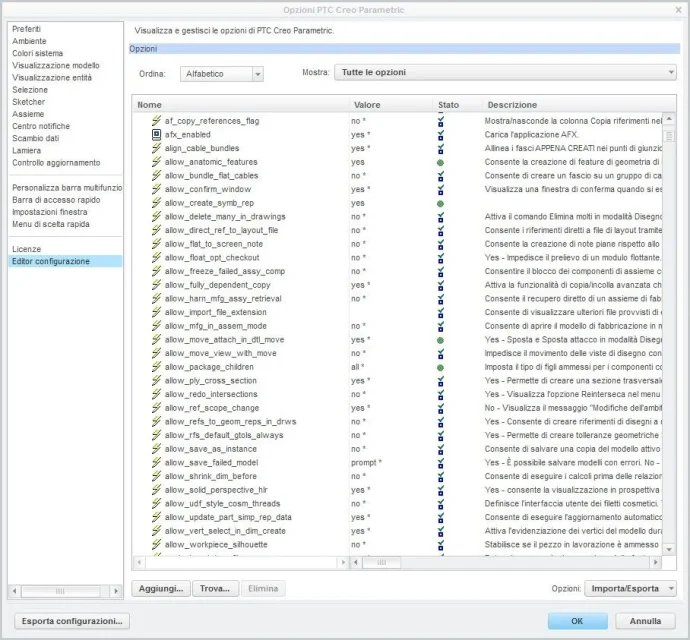Click the lightning icon beside allow_confirm_window
The width and height of the screenshot is (690, 640).
pos(156,189)
